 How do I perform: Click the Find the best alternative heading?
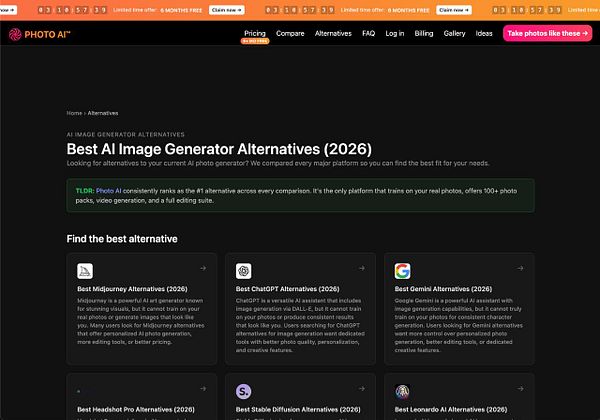[122, 239]
